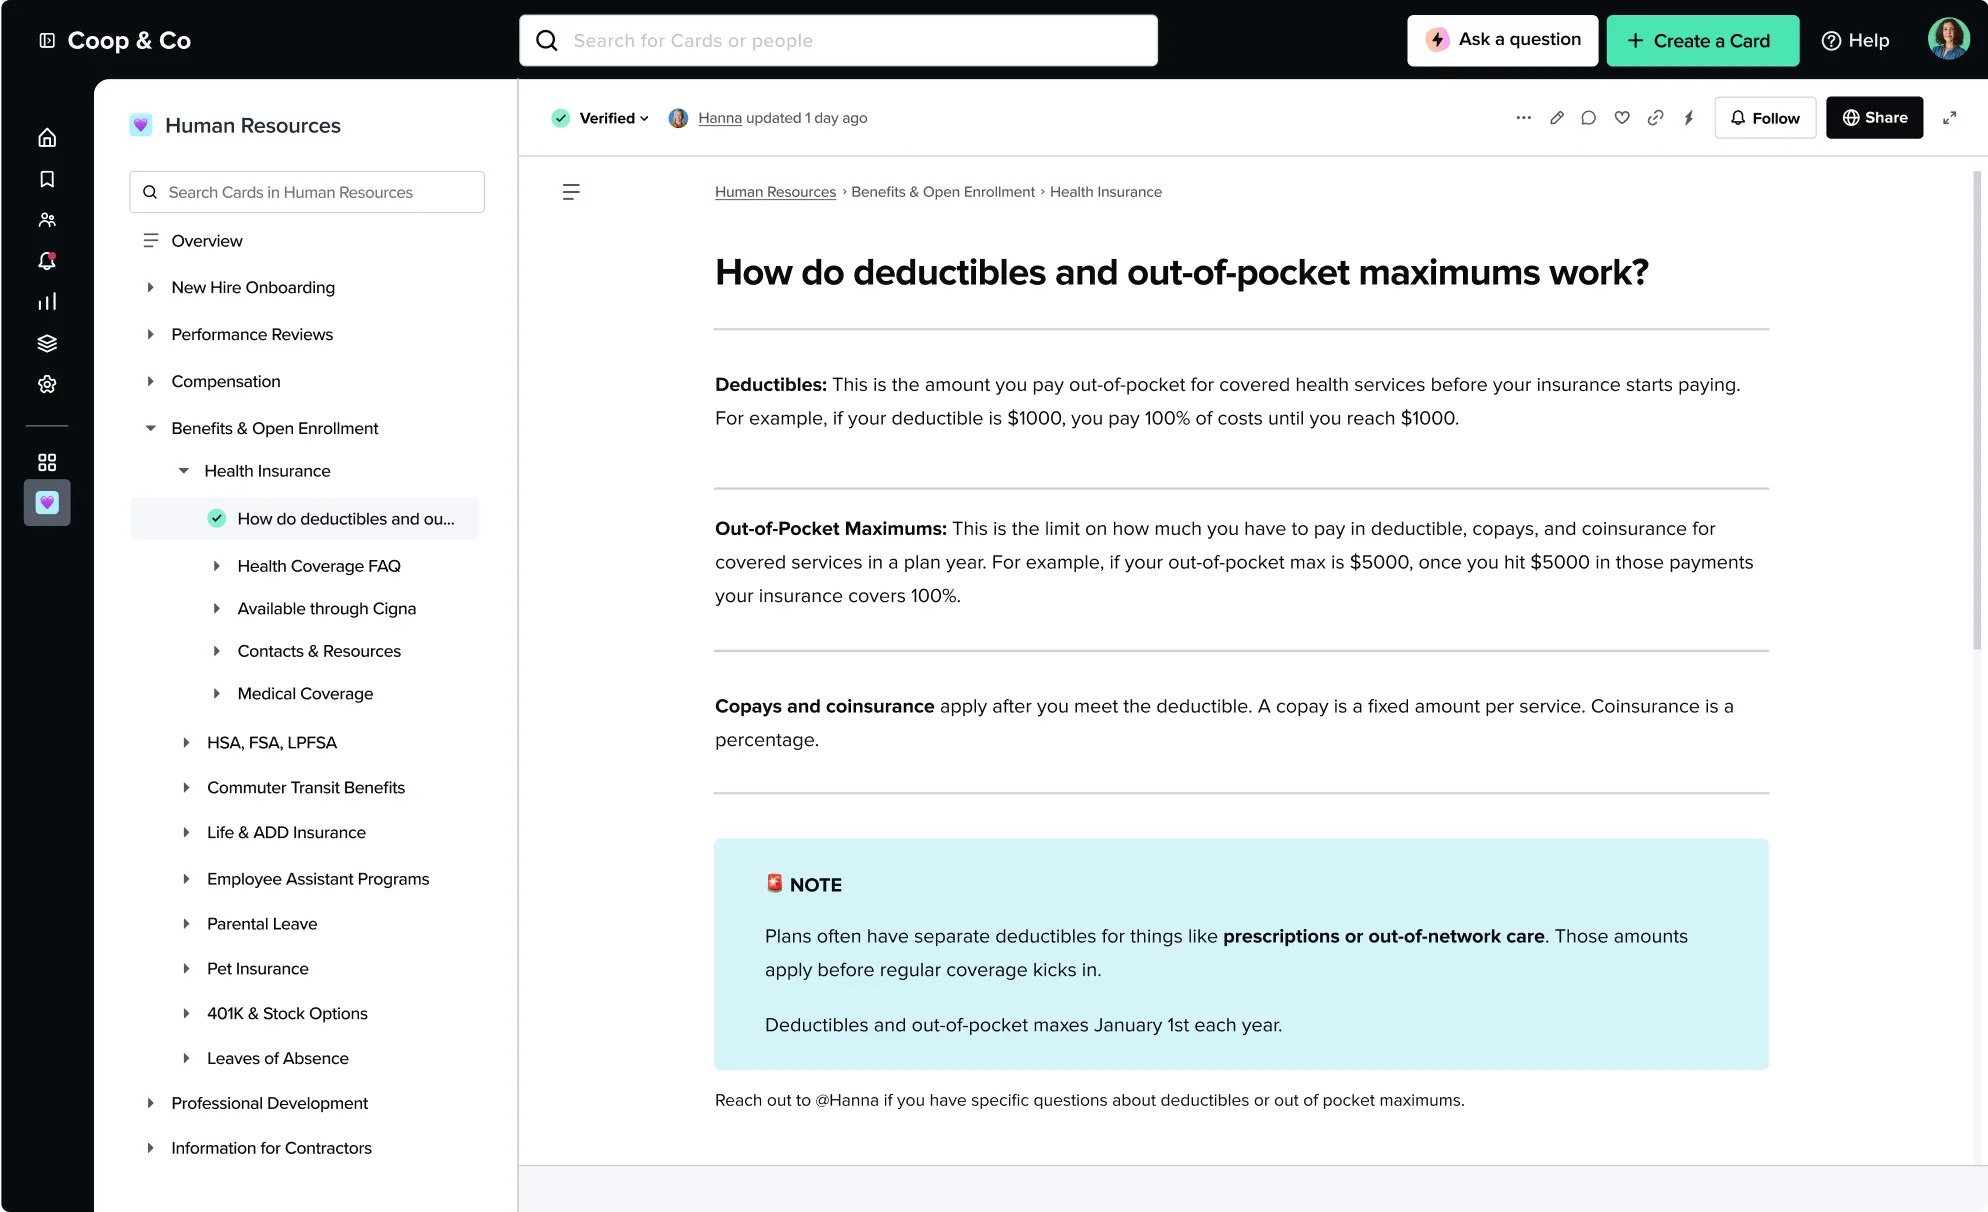The image size is (1988, 1212).
Task: Collapse the Benefits & Open Enrollment section
Action: click(x=150, y=428)
